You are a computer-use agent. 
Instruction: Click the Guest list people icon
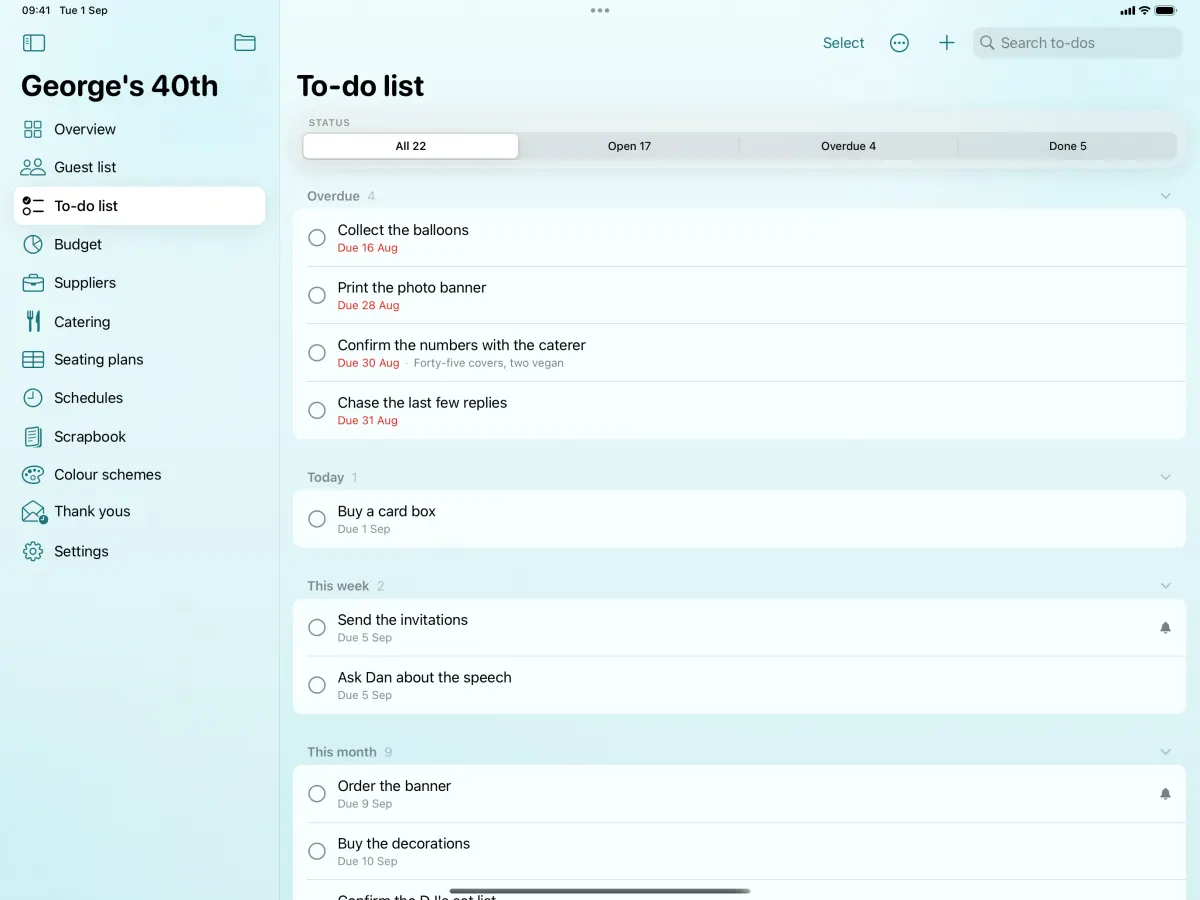(33, 167)
